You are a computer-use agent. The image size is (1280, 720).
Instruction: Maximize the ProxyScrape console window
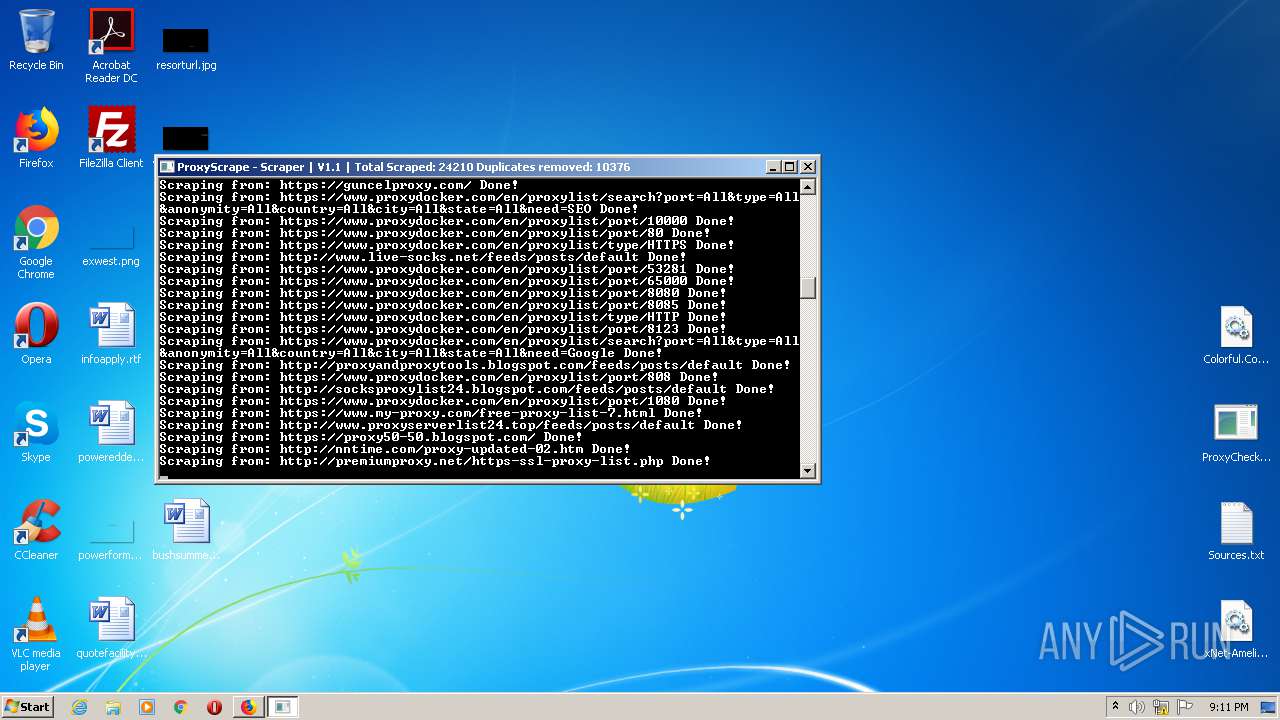[790, 167]
